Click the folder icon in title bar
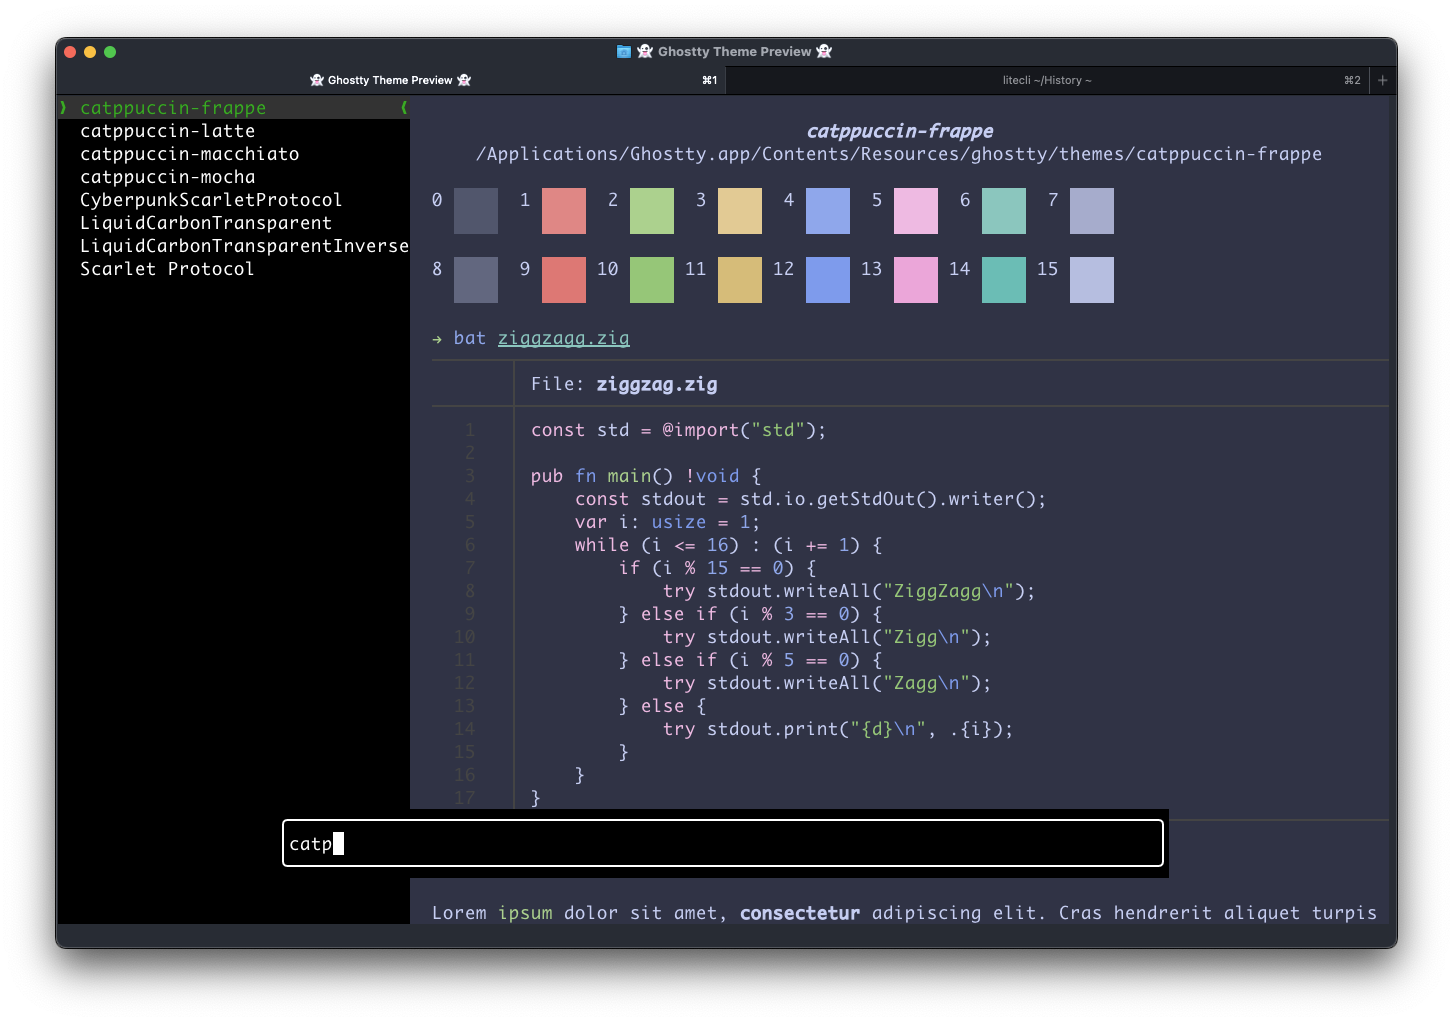1453x1022 pixels. 624,52
